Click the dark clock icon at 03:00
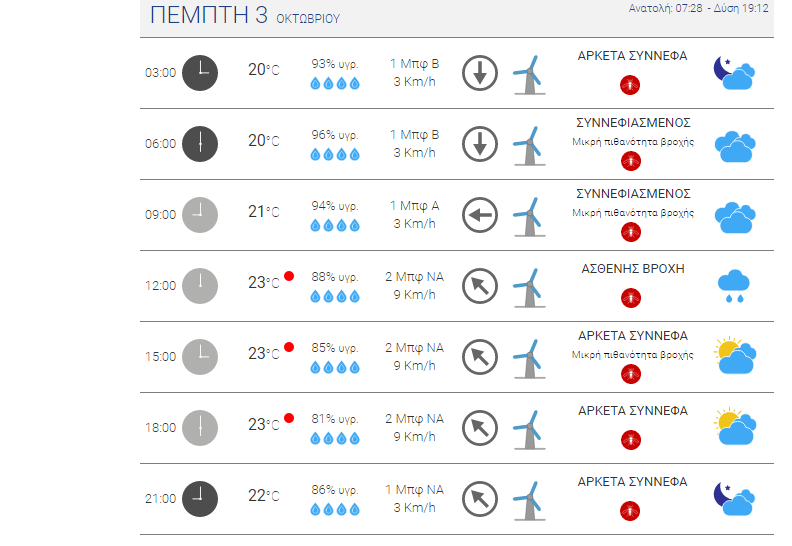This screenshot has height=546, width=792. pyautogui.click(x=200, y=73)
